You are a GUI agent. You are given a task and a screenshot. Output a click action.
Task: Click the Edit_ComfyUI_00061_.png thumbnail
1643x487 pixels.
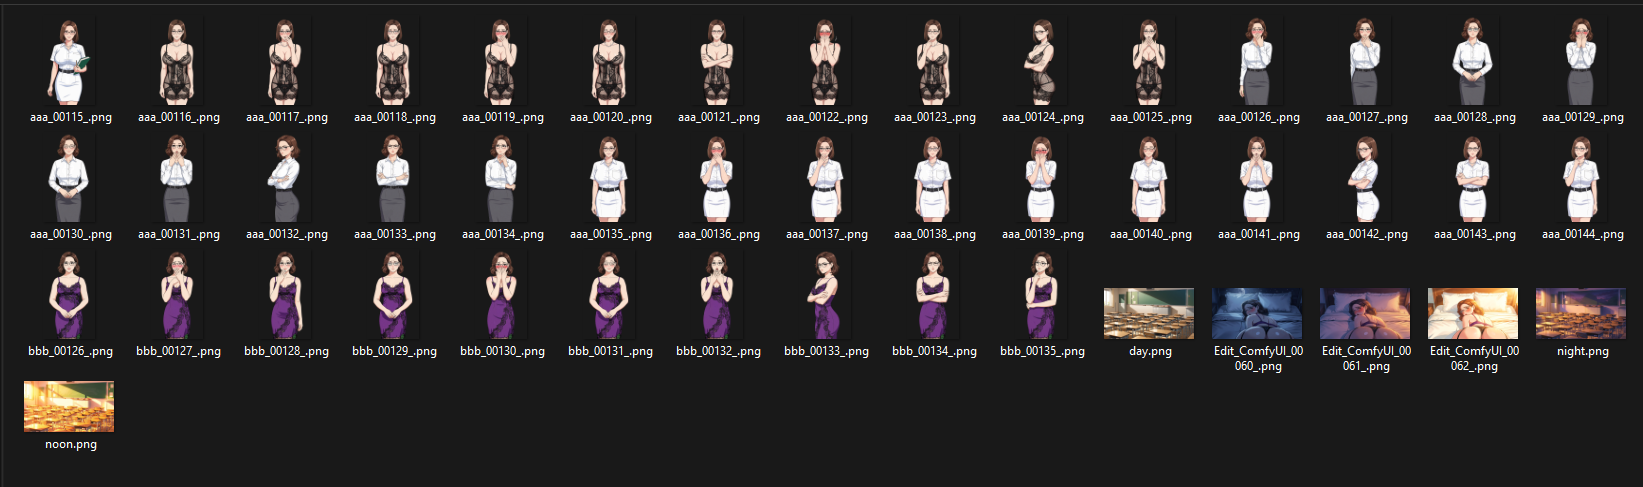(x=1365, y=314)
